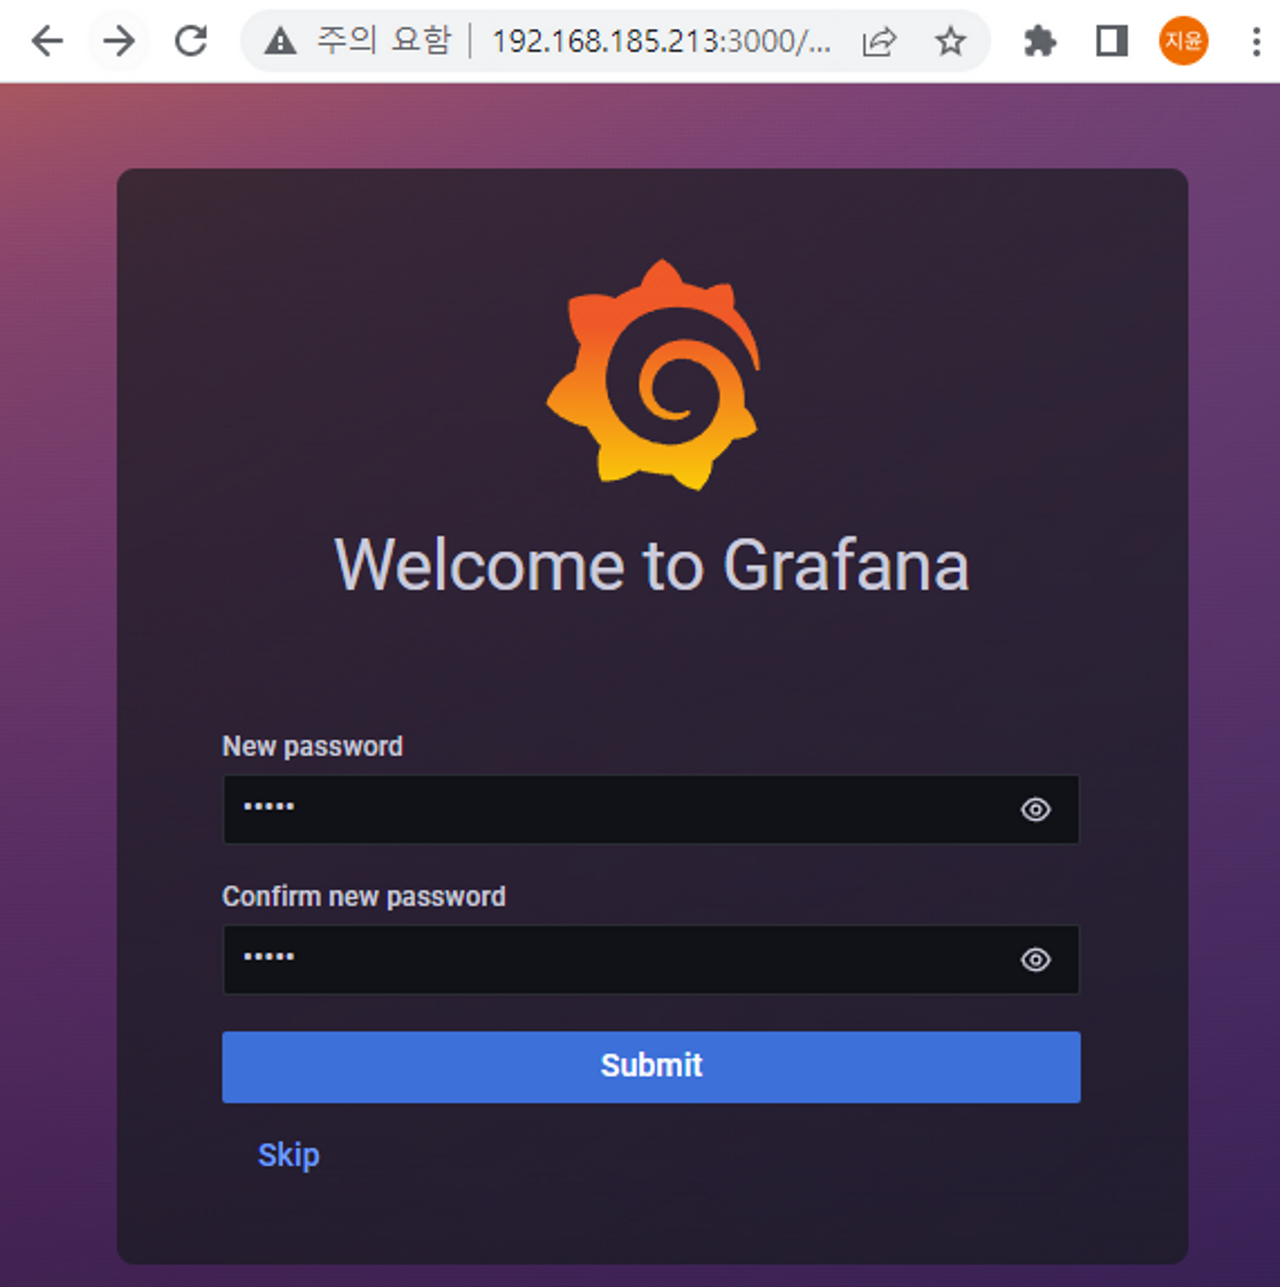The image size is (1280, 1287).
Task: Go forward to the next page
Action: point(119,41)
